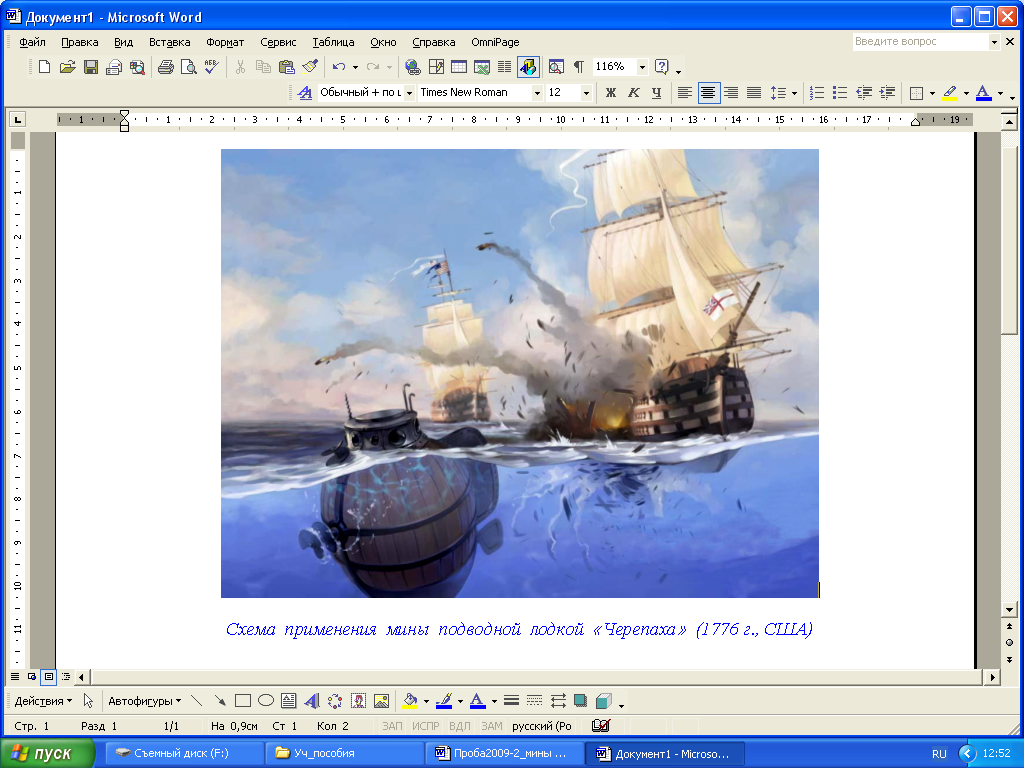Switch to Съемный диск (F:) taskbar window

184,753
